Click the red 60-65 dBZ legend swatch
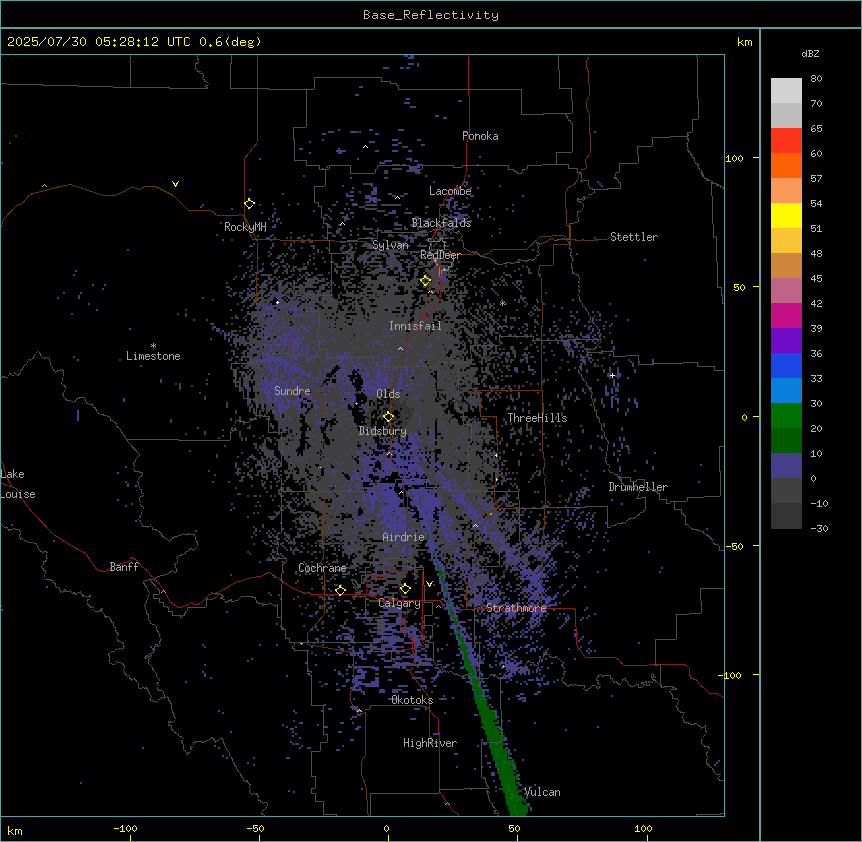862x842 pixels. tap(786, 140)
